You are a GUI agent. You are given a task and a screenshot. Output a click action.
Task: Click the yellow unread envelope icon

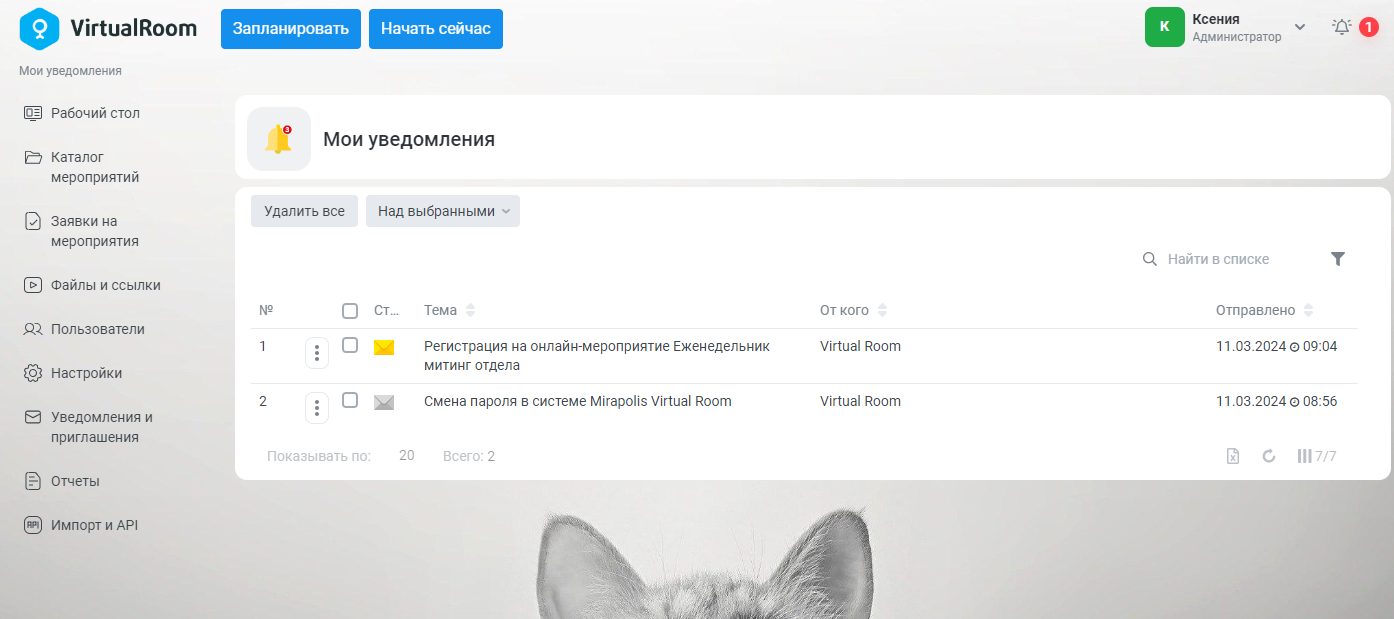tap(384, 347)
